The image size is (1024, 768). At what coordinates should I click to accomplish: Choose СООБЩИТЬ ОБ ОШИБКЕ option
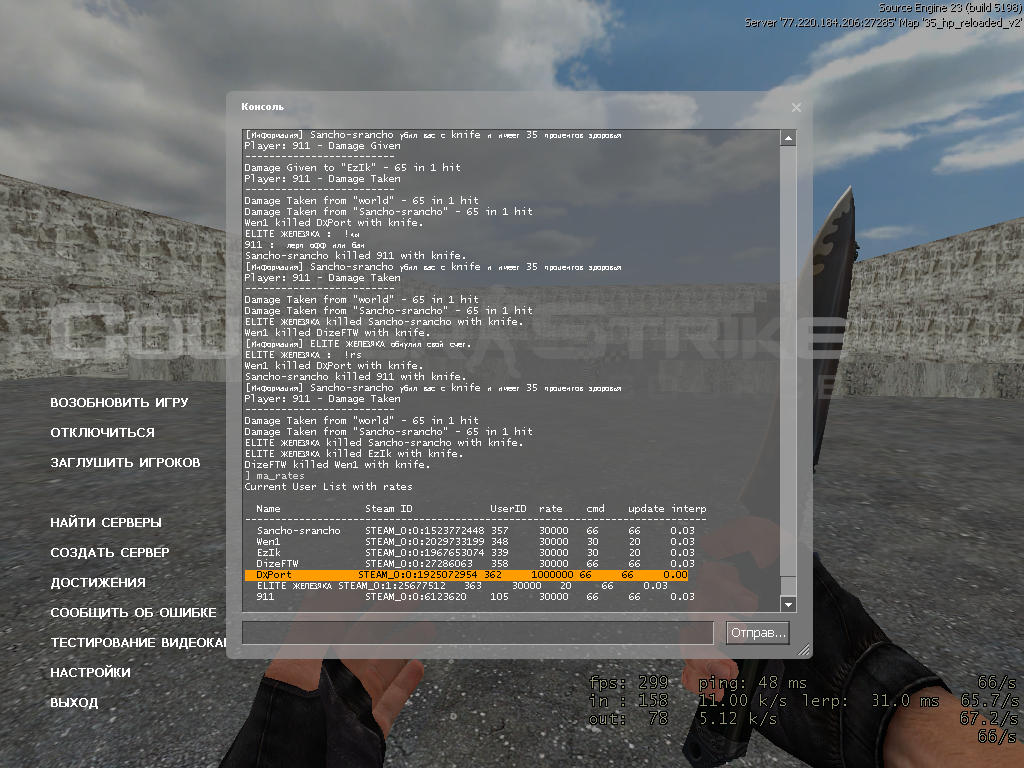click(133, 613)
